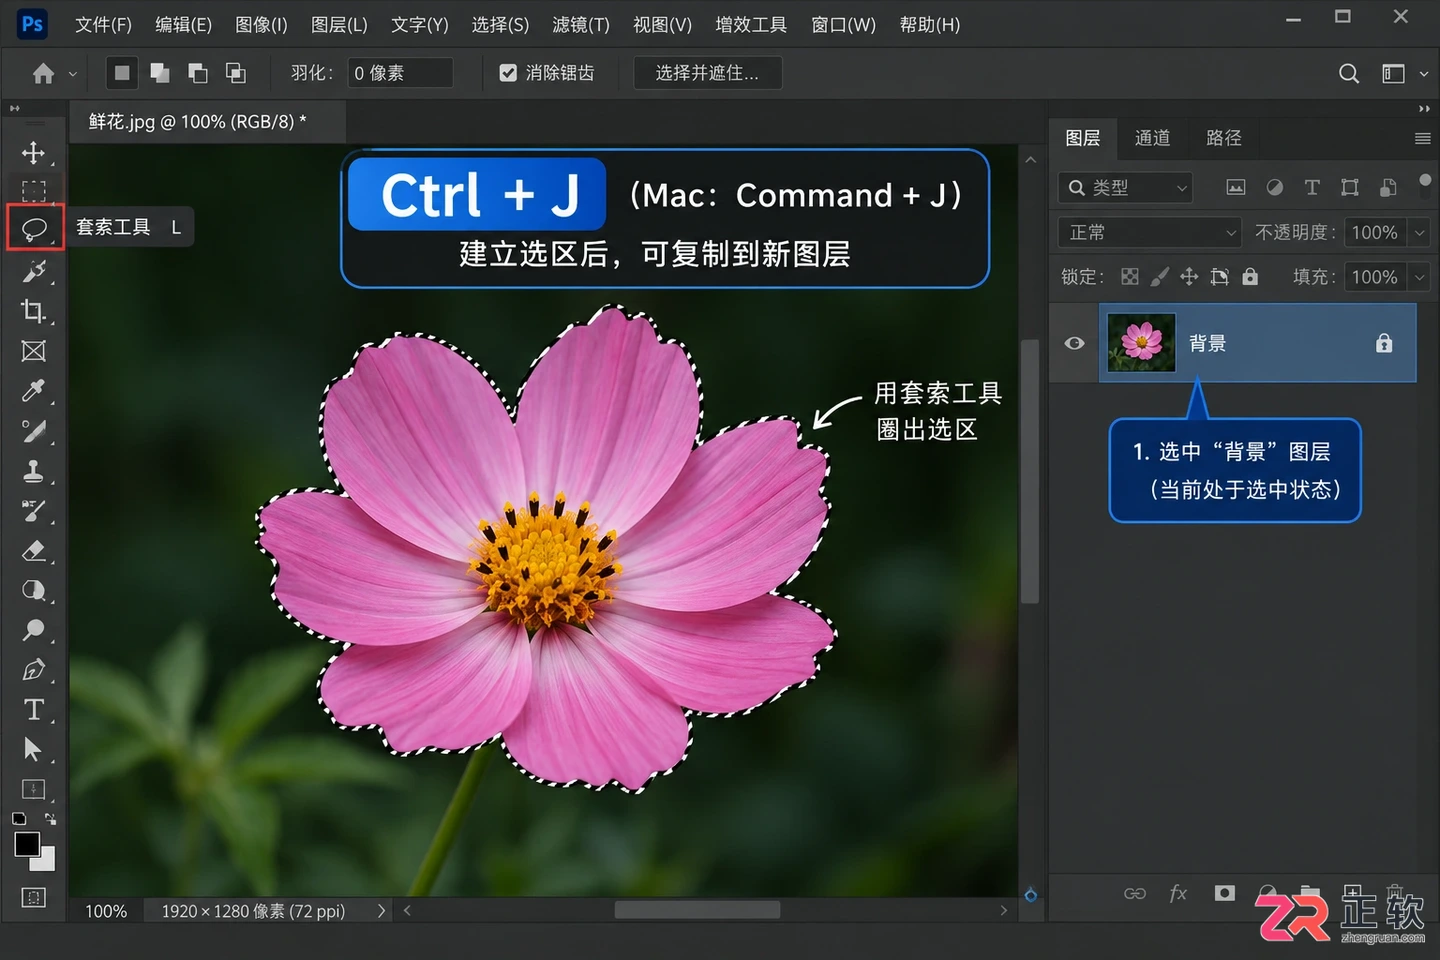Filter layers by shape icon
Image resolution: width=1440 pixels, height=960 pixels.
(x=1350, y=187)
